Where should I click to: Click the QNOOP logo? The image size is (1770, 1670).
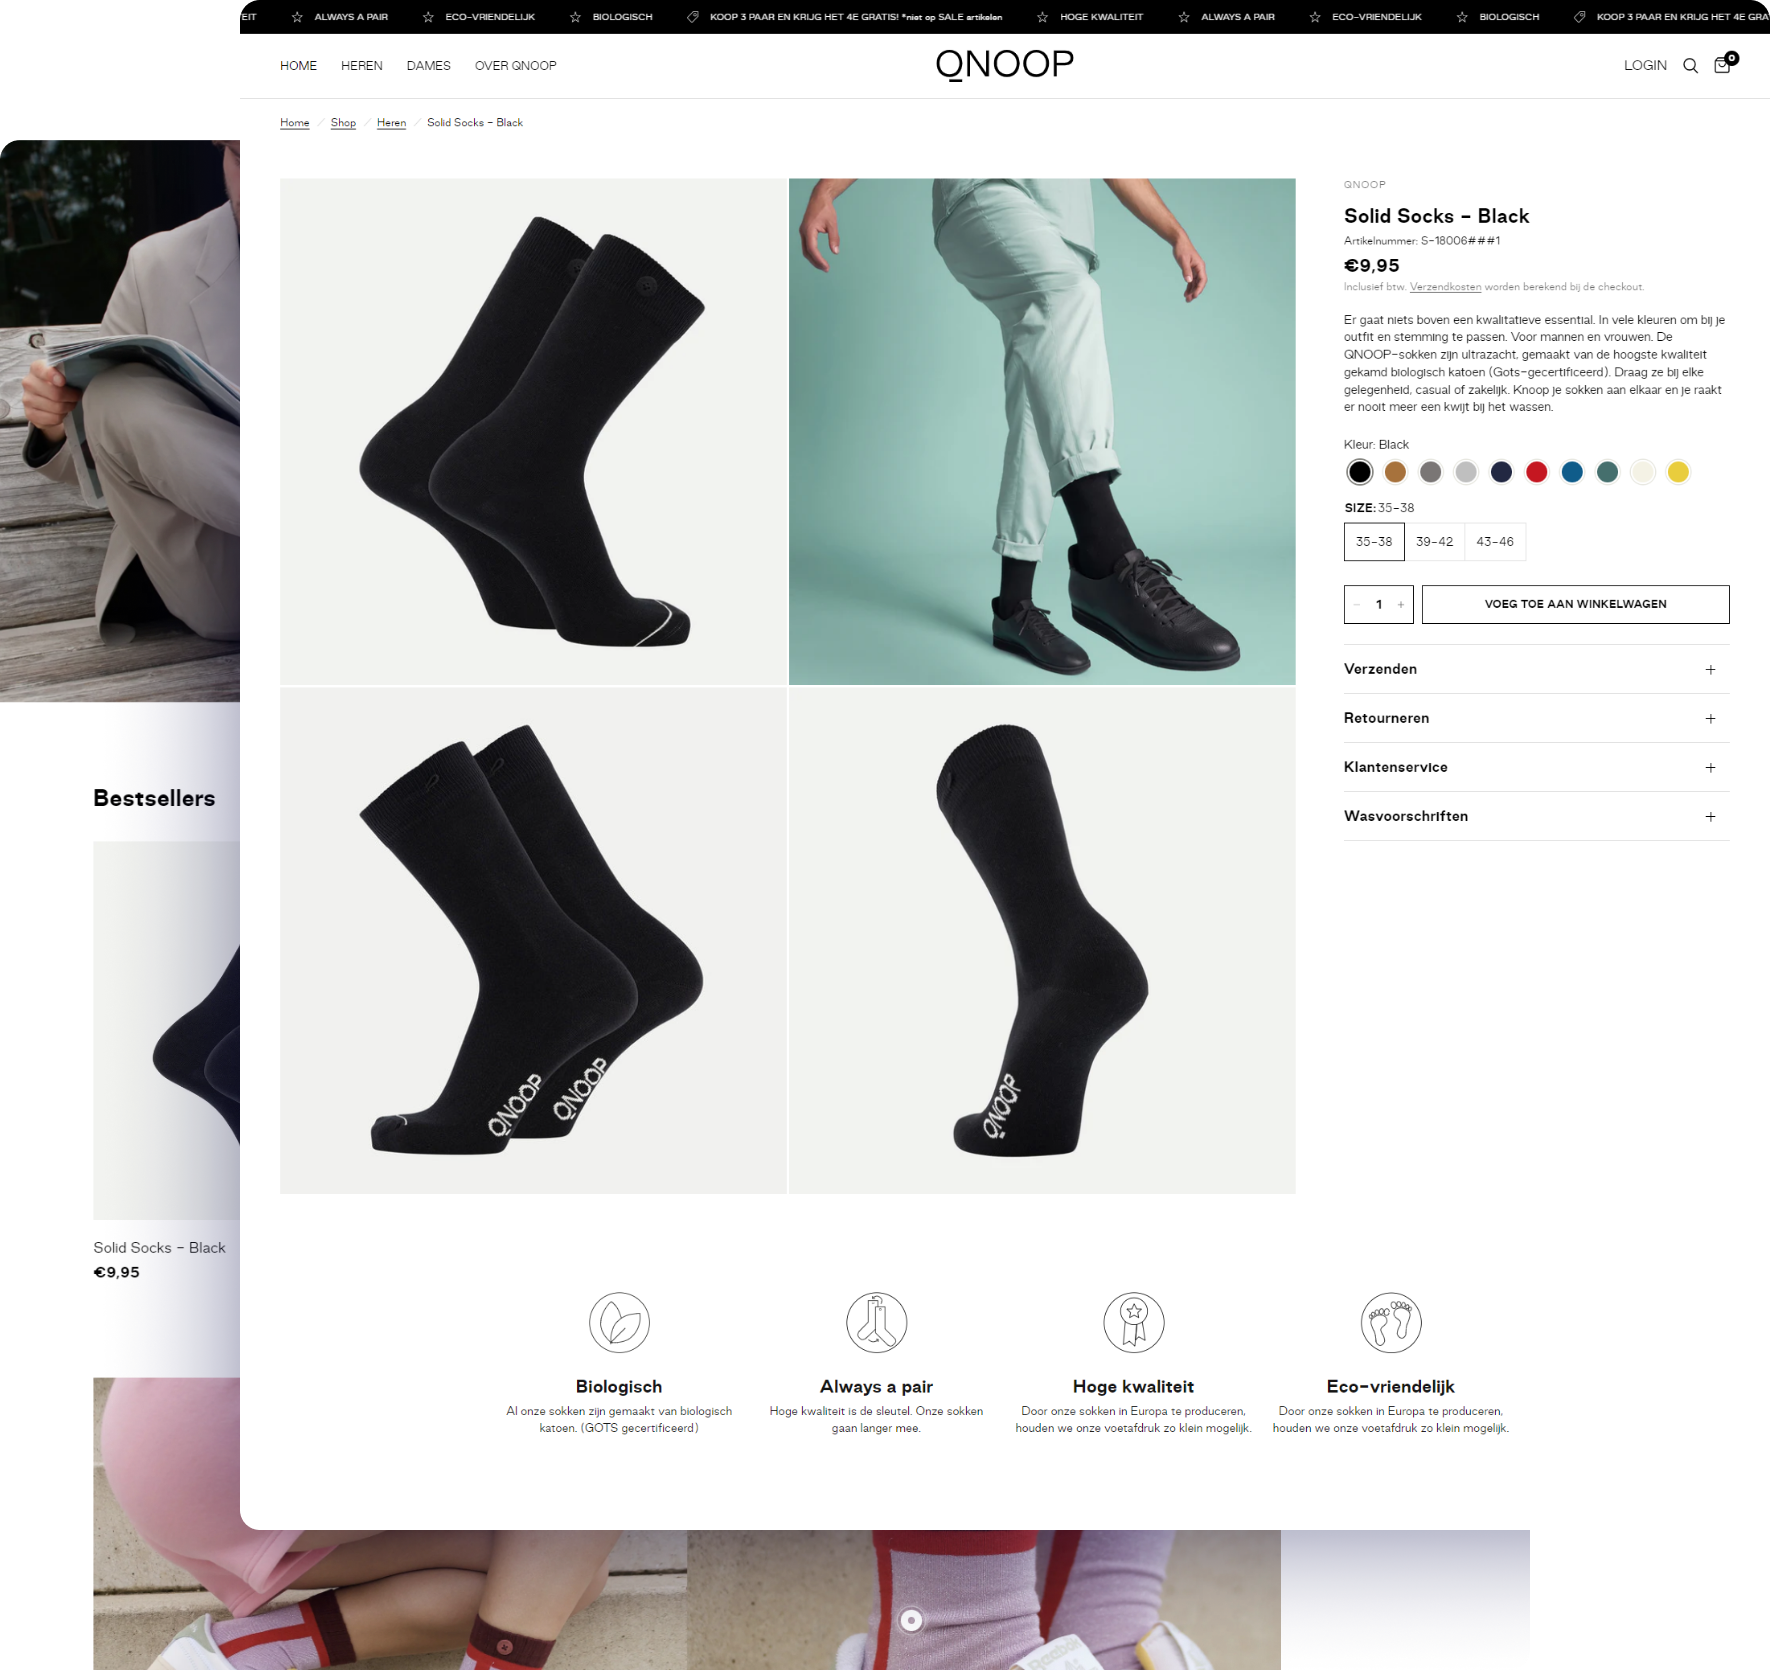(1004, 65)
